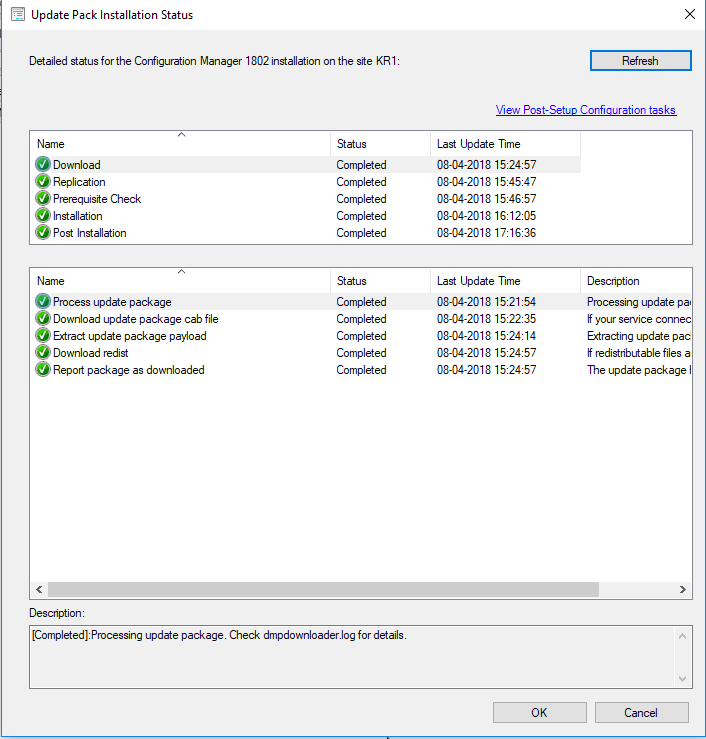Click the horizontal scrollbar left arrow
Image resolution: width=706 pixels, height=739 pixels.
(39, 590)
